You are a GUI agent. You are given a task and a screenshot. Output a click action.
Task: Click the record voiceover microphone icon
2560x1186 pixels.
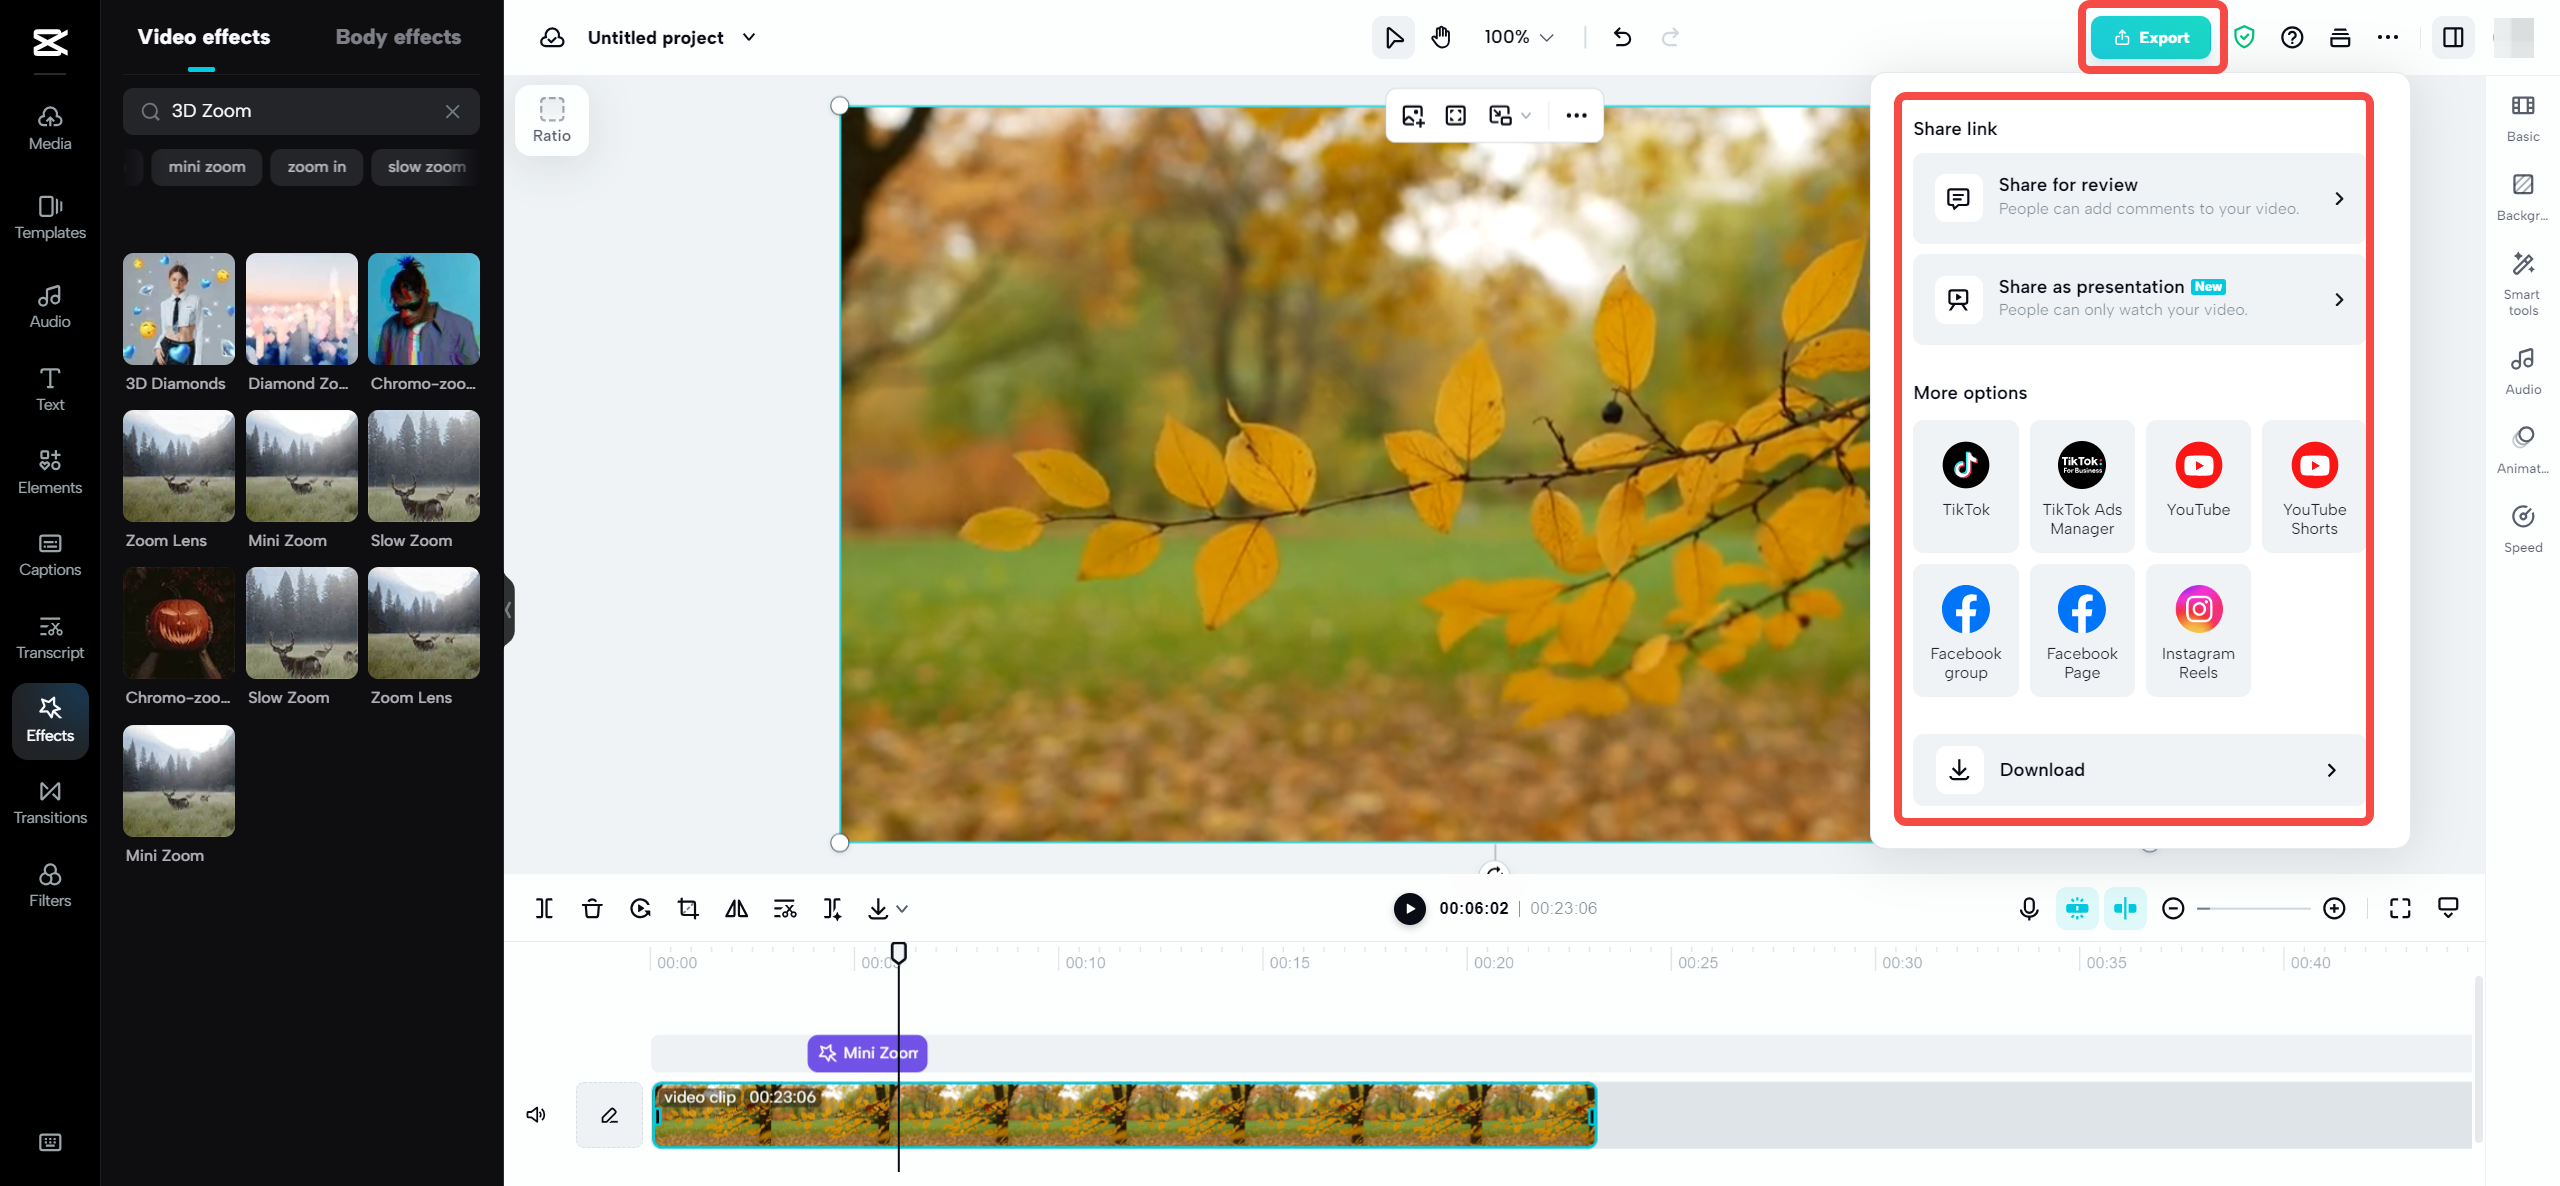pyautogui.click(x=2029, y=908)
